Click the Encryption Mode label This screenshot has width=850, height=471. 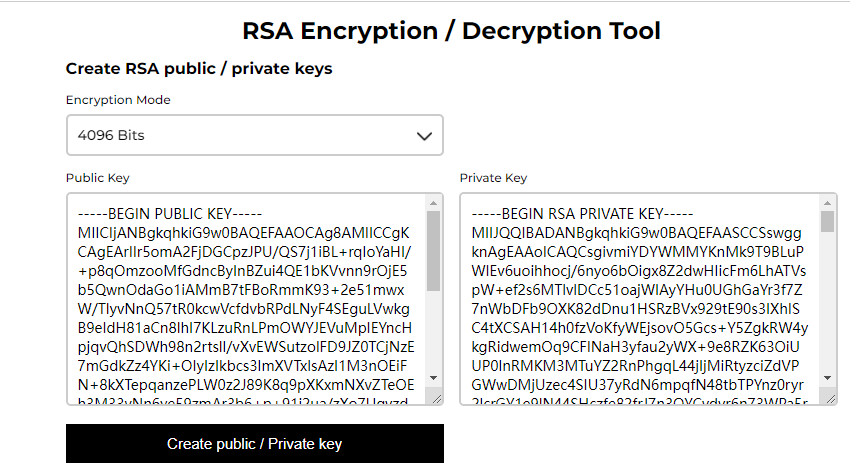coord(118,100)
